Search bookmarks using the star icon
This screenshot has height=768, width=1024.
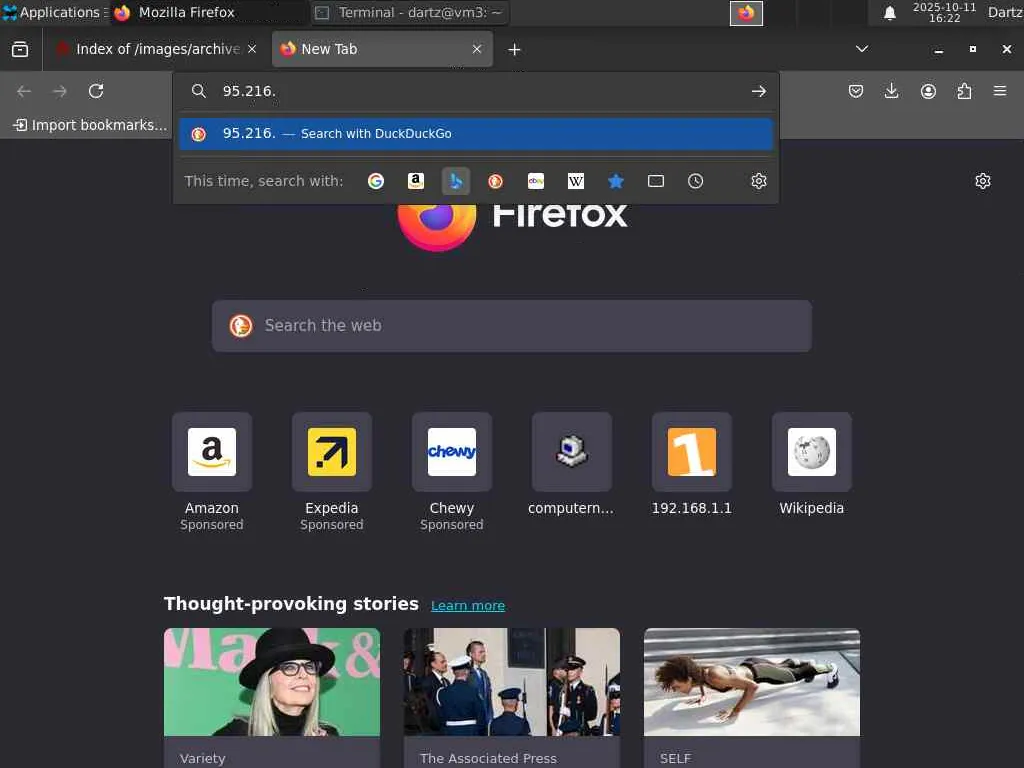pyautogui.click(x=616, y=181)
